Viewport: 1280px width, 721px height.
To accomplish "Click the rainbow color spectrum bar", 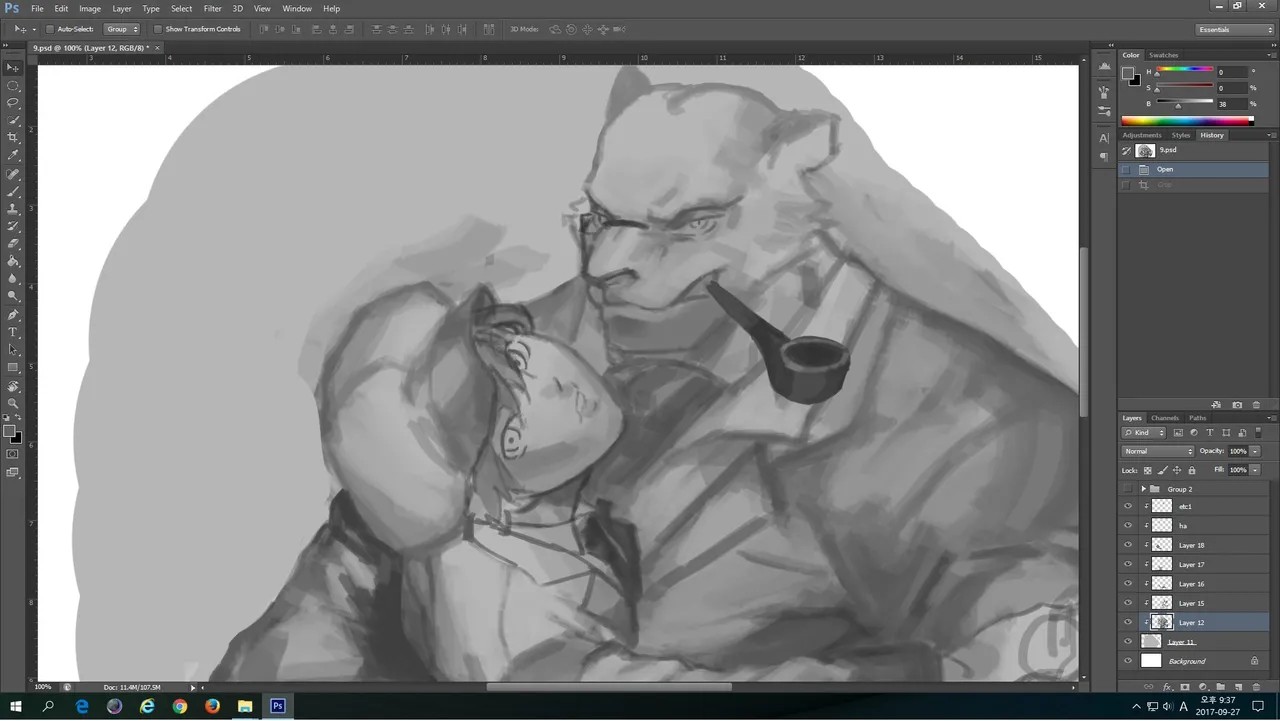I will pos(1187,121).
